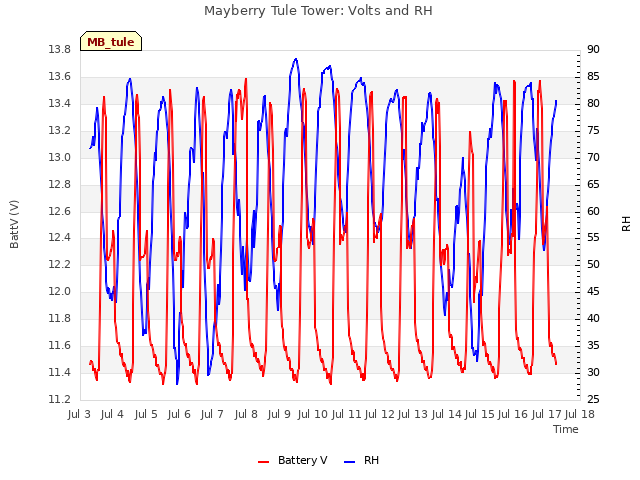Click the 11.8 left axis tick label
Screen dimensions: 640x480
(60, 318)
